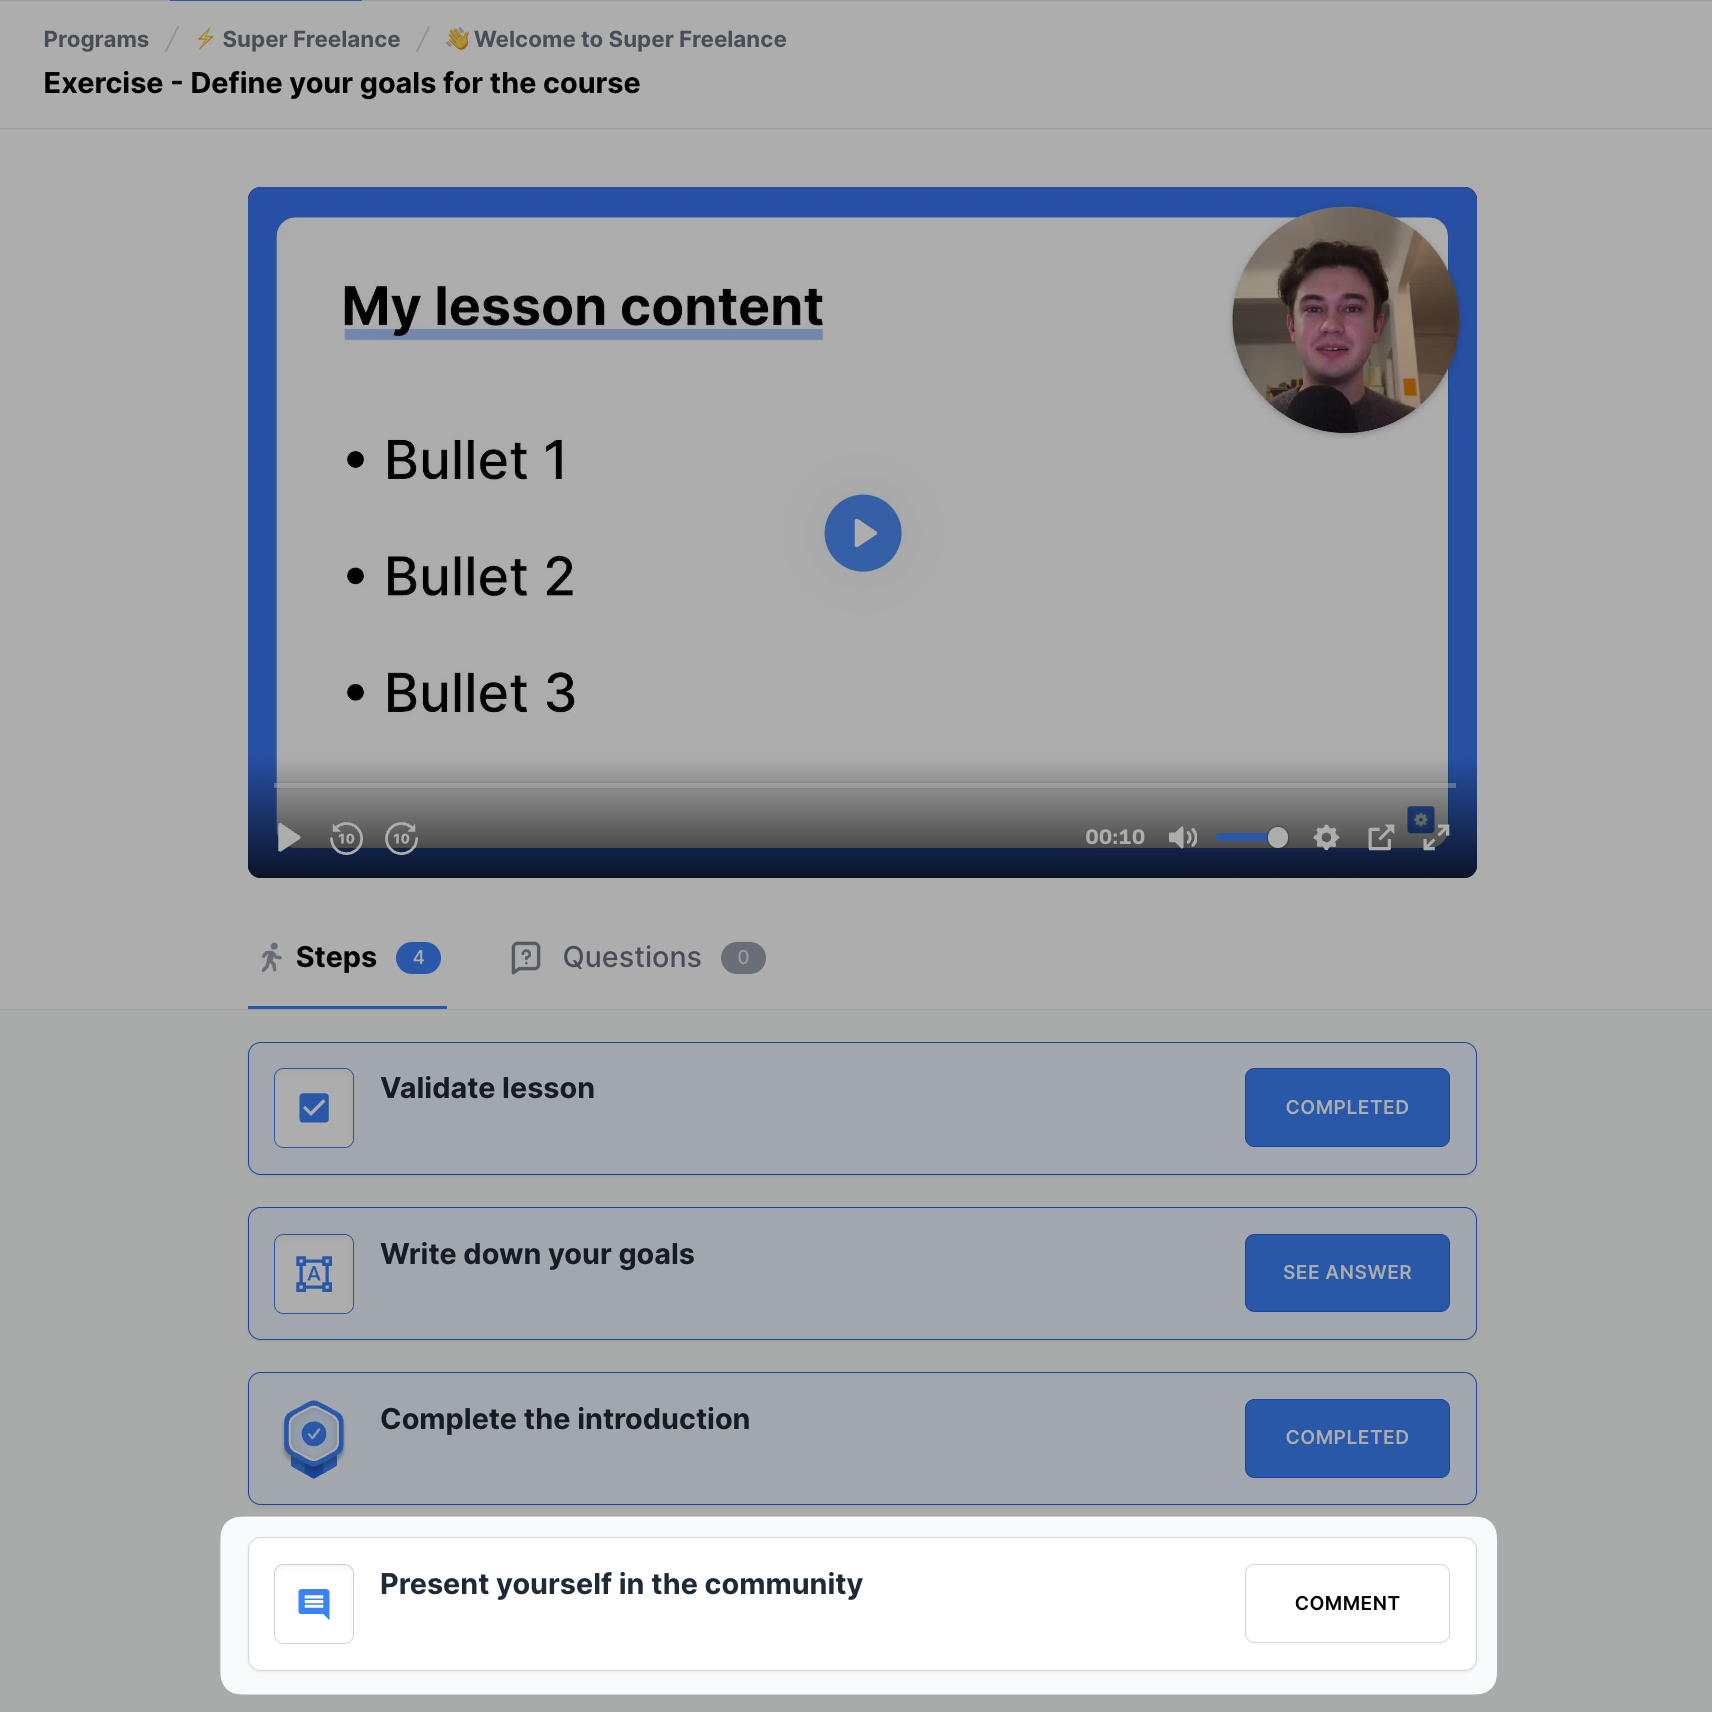Click the Steps count badge showing 4
Image resolution: width=1712 pixels, height=1712 pixels.
point(418,958)
